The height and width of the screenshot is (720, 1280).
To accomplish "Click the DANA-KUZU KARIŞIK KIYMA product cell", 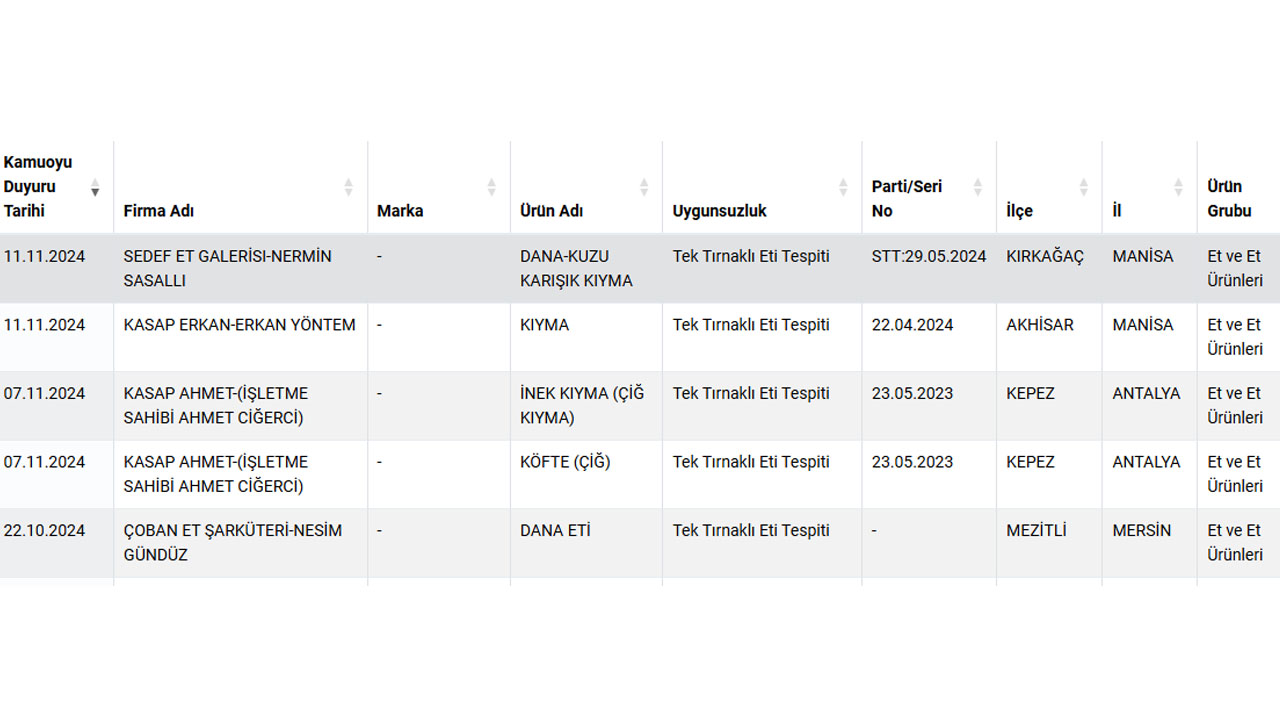I will [576, 268].
